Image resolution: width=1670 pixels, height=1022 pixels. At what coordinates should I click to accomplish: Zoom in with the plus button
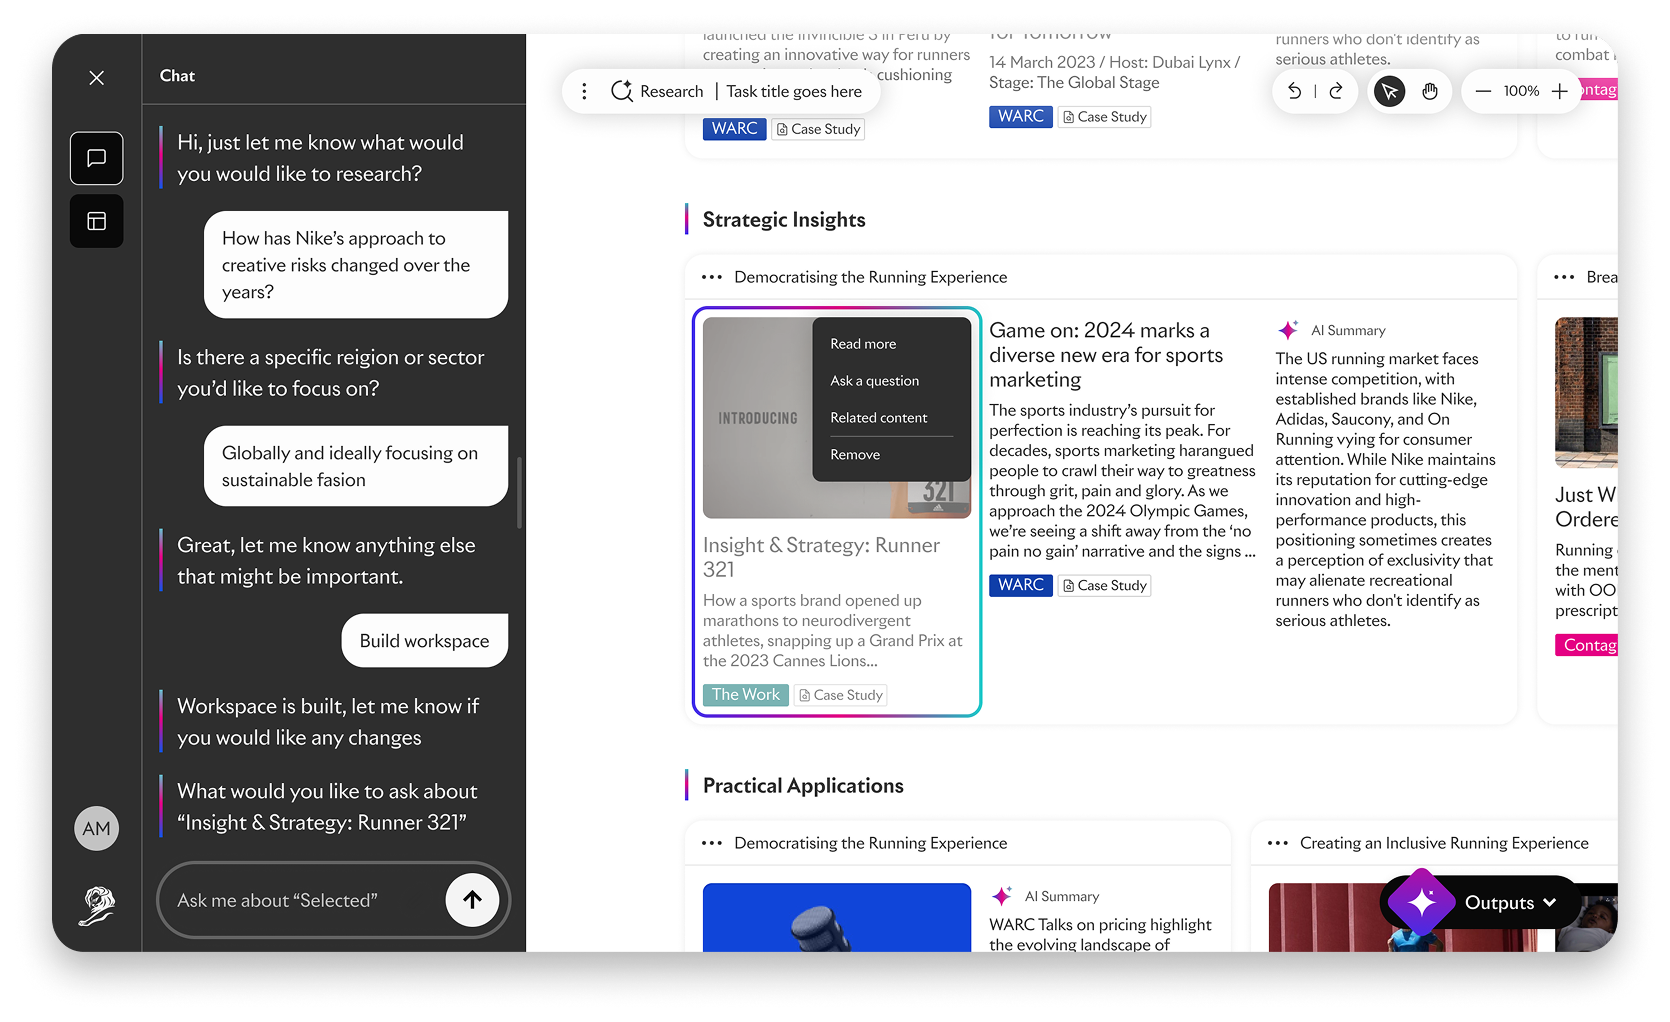1559,91
